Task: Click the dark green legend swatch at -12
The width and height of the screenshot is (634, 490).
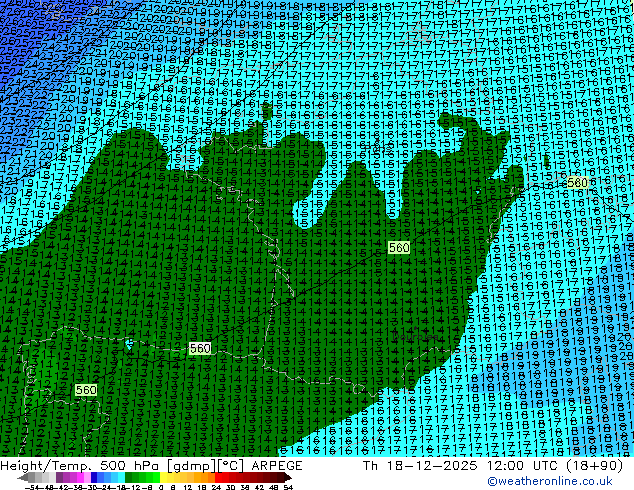Action: tap(129, 477)
